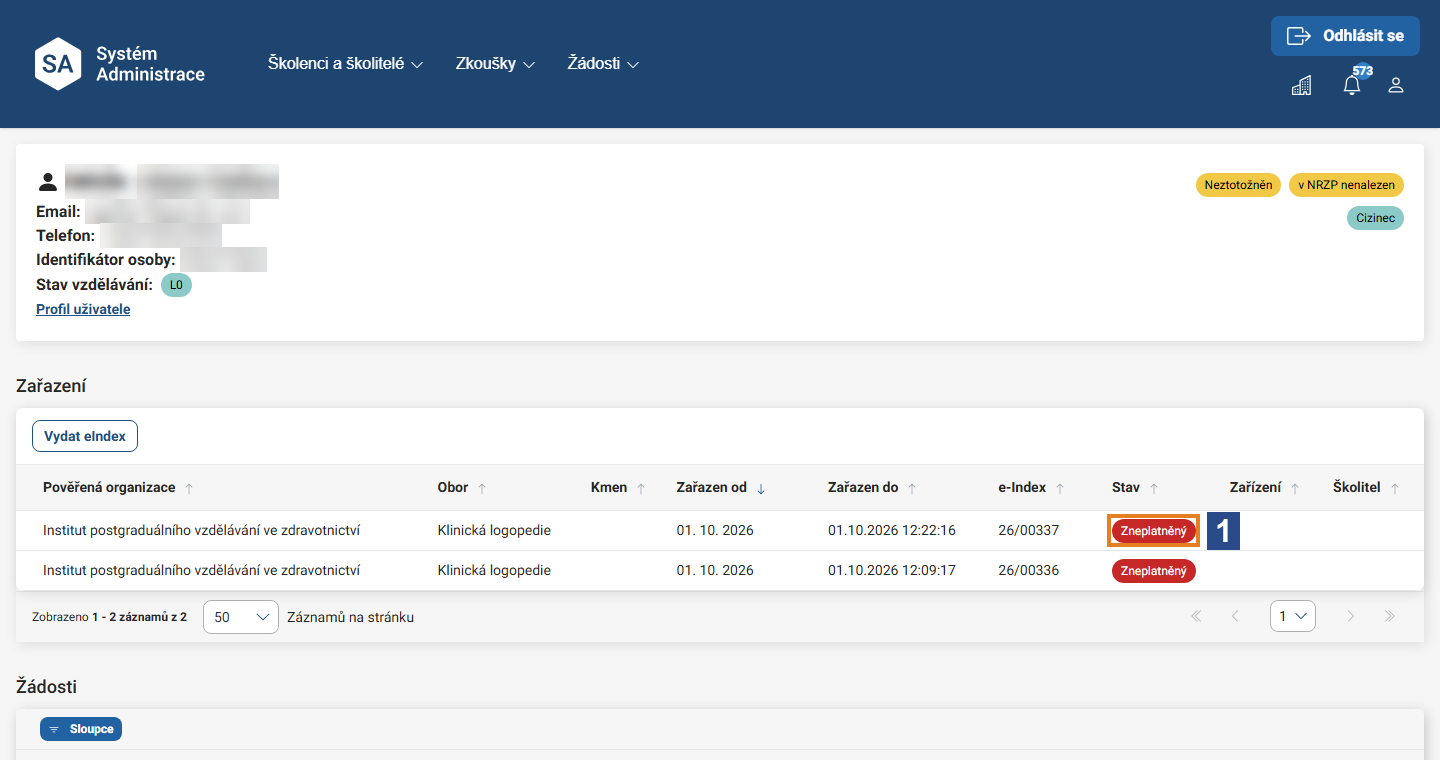Sort by Školitel column arrow
Screen dimensions: 1440x760
point(1395,488)
